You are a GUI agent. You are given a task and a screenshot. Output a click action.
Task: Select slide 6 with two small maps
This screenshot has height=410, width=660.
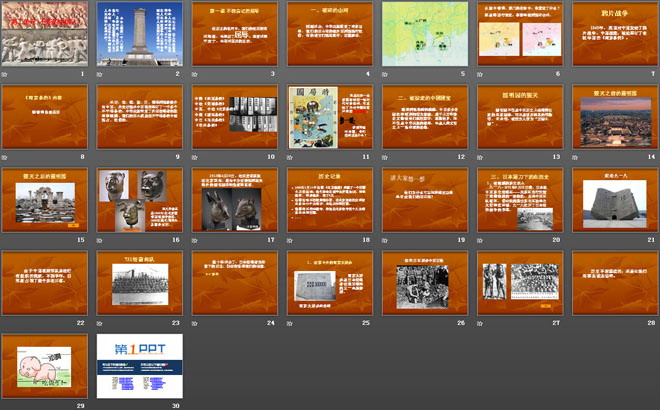point(520,34)
